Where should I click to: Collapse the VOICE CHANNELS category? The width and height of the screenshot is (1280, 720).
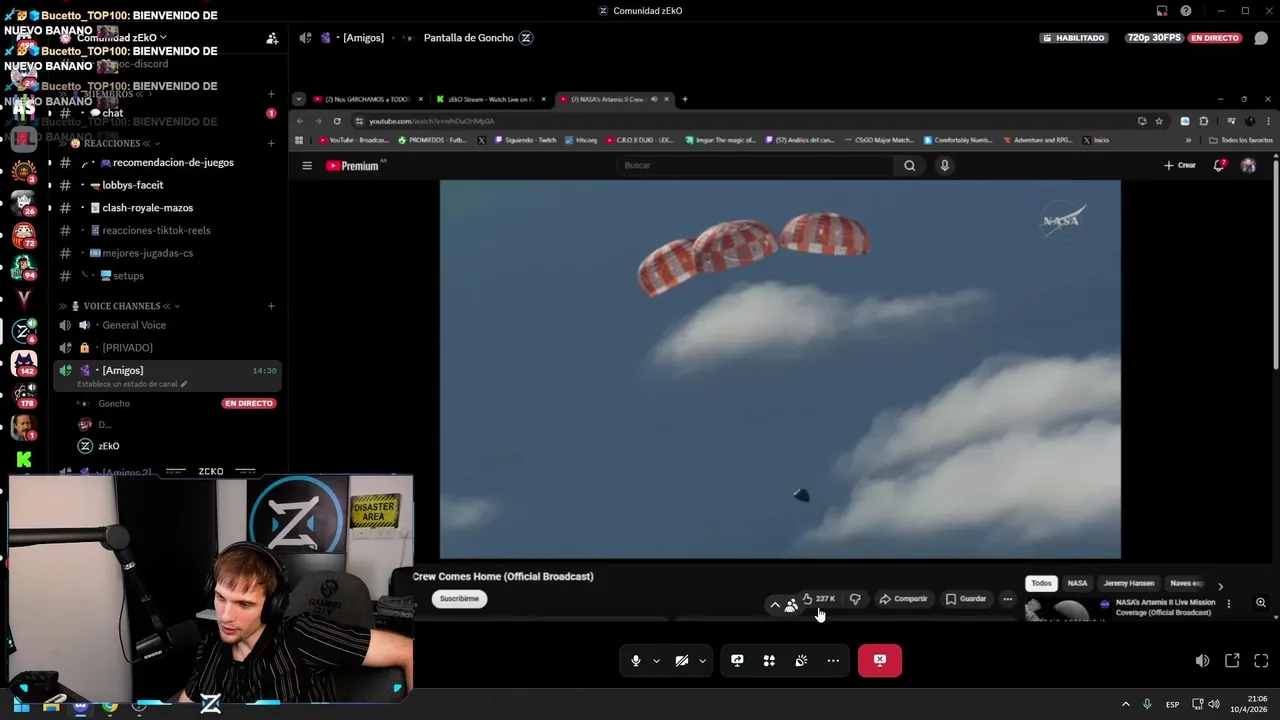click(121, 306)
